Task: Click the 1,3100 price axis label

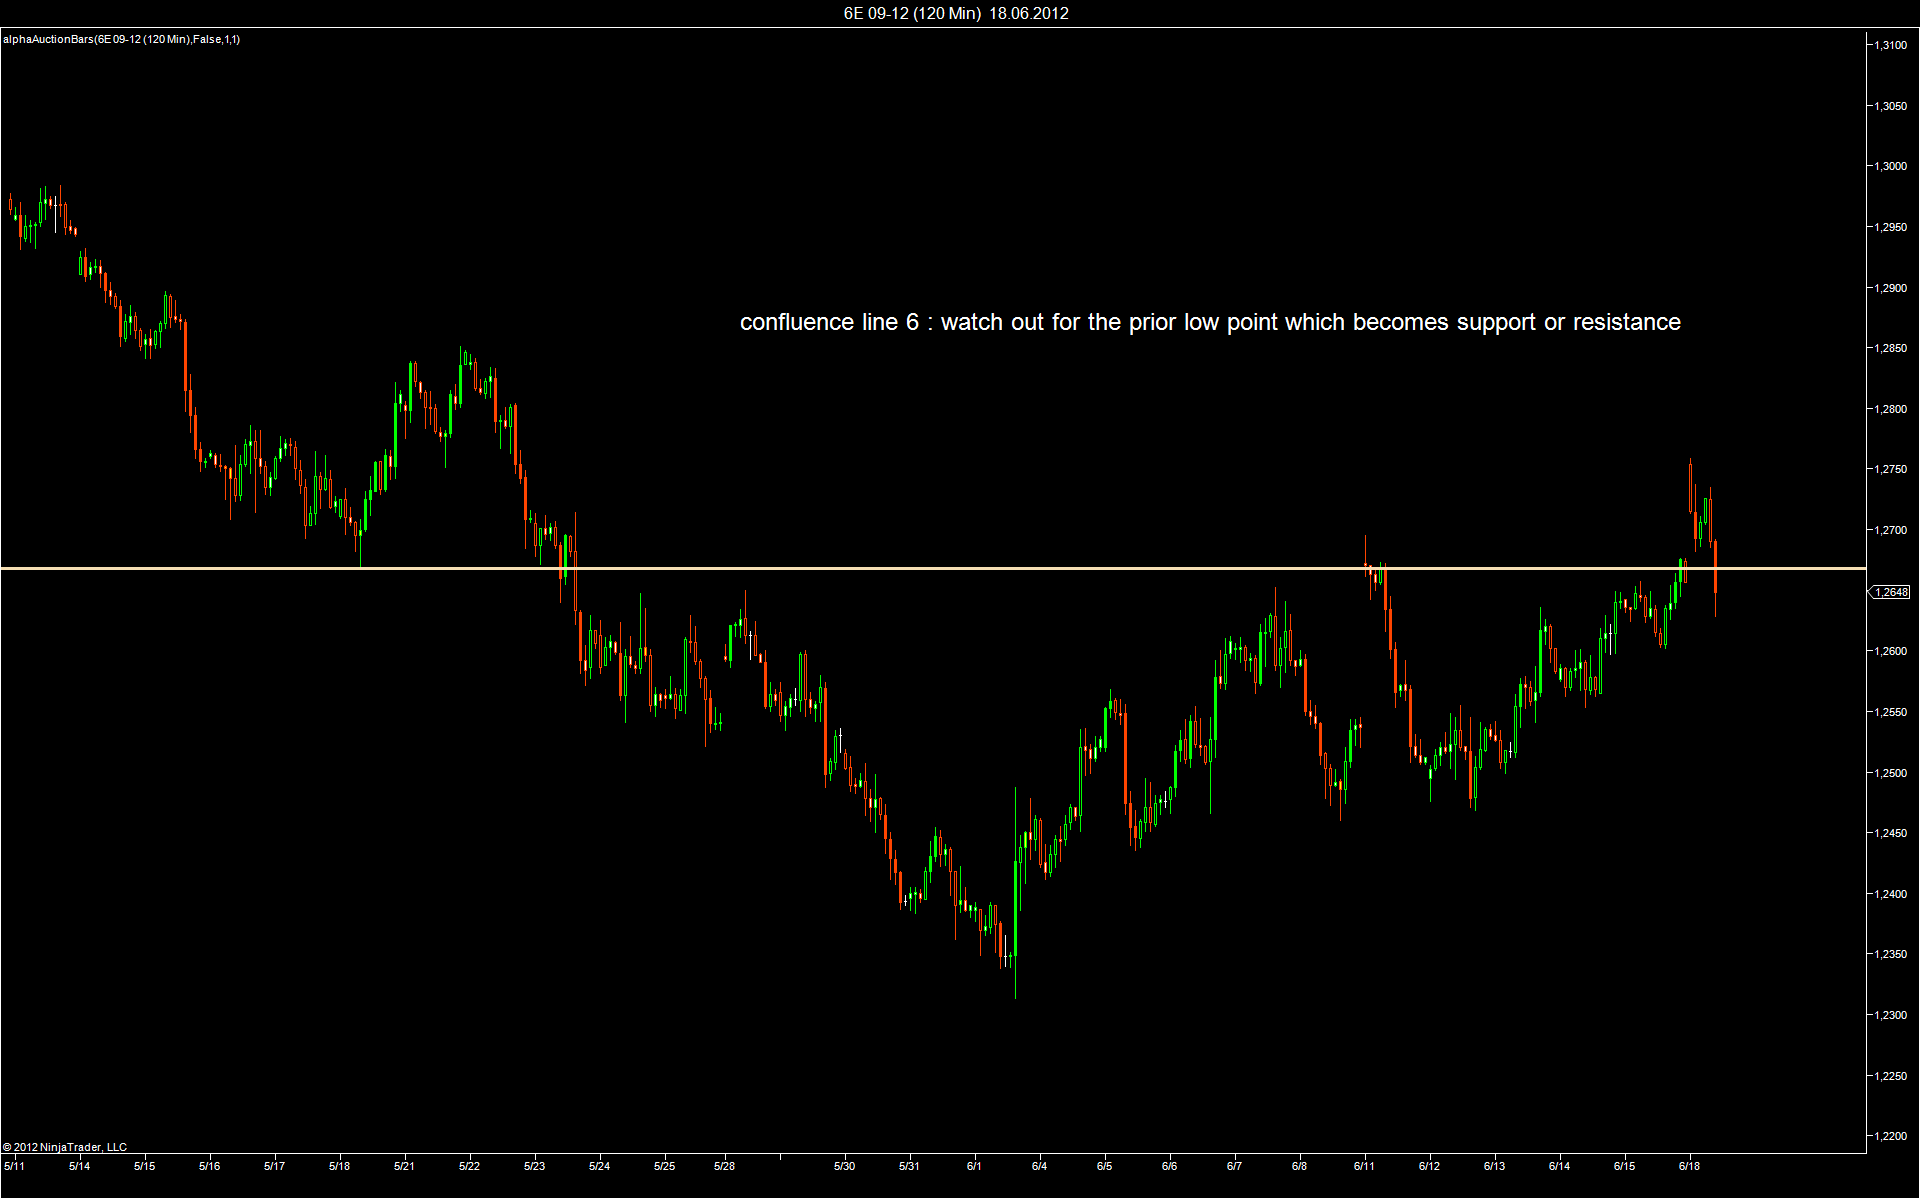Action: tap(1890, 45)
